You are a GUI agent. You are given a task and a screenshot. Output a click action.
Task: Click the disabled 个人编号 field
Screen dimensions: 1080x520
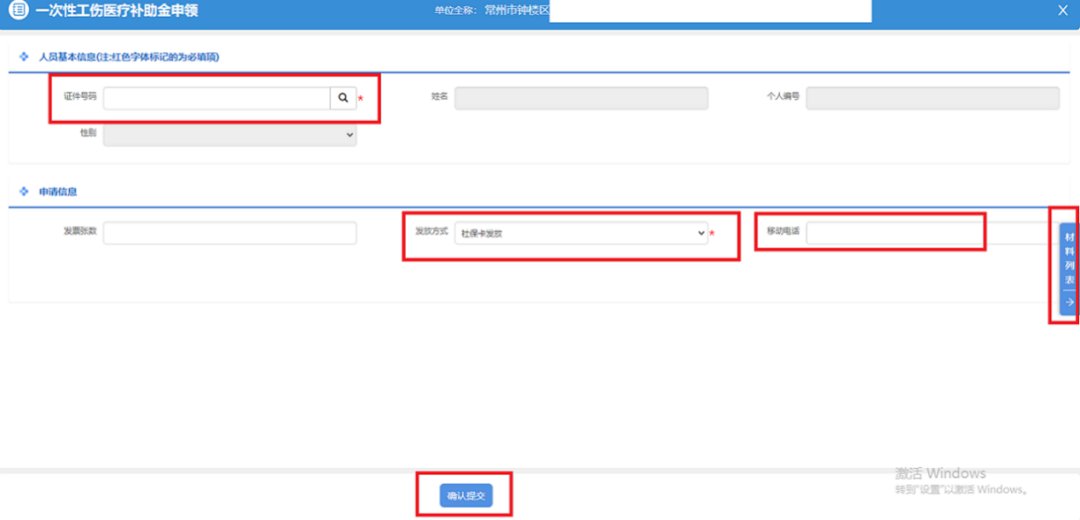[932, 98]
